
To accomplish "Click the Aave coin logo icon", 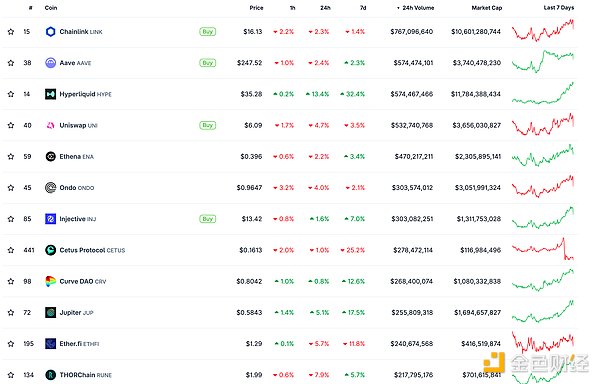I will [51, 63].
